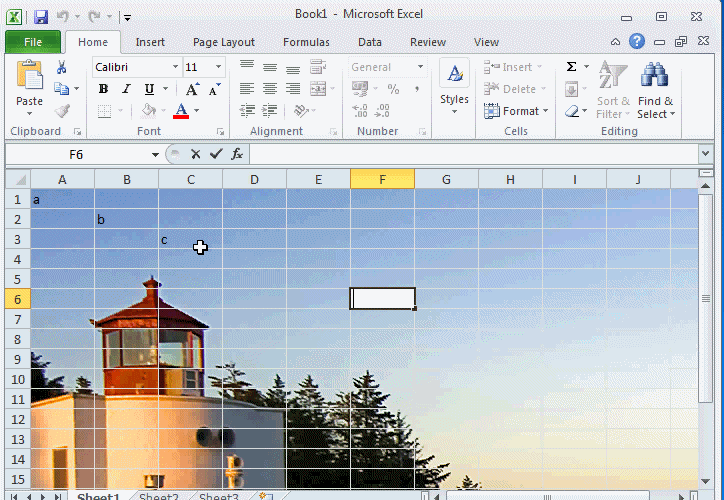Select cell C3 containing 'c'
Image resolution: width=724 pixels, height=500 pixels.
190,239
